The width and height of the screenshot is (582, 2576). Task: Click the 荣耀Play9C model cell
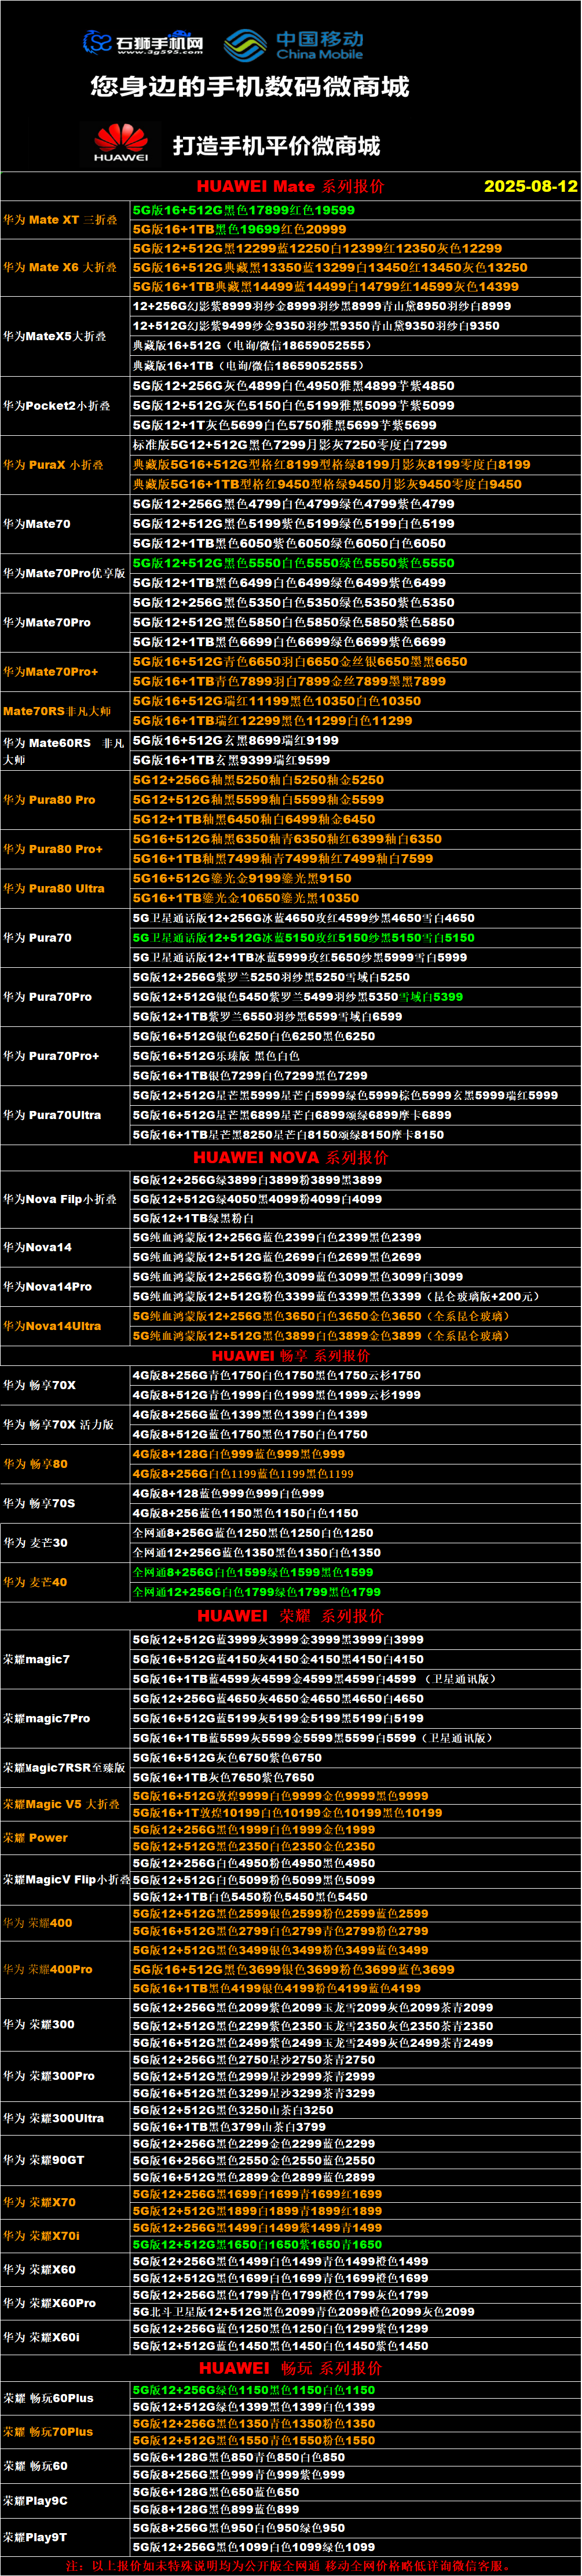coord(65,2500)
